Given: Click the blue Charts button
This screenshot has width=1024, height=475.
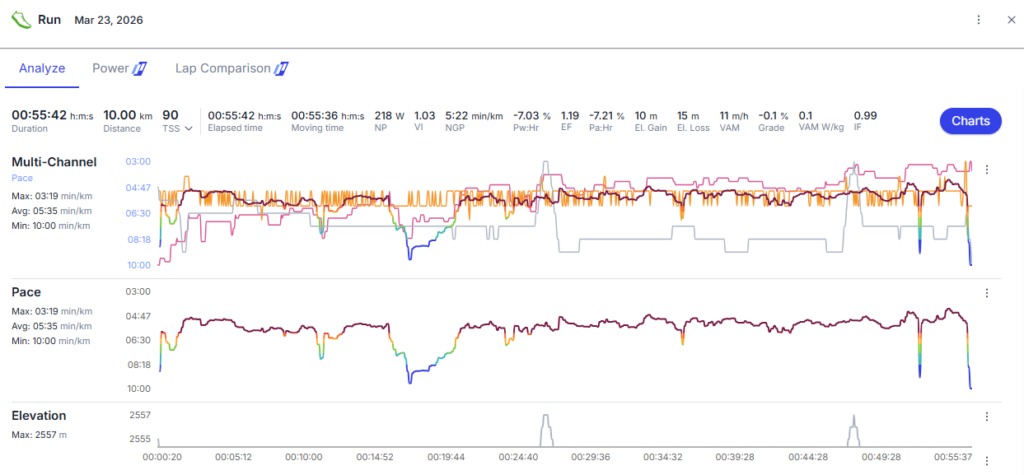Looking at the screenshot, I should pyautogui.click(x=969, y=121).
